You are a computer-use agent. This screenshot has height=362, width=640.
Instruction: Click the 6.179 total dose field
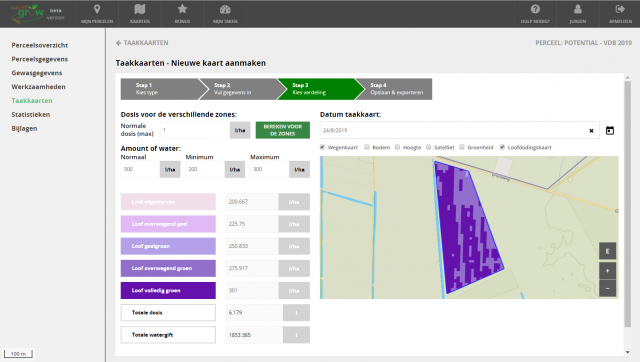point(254,313)
